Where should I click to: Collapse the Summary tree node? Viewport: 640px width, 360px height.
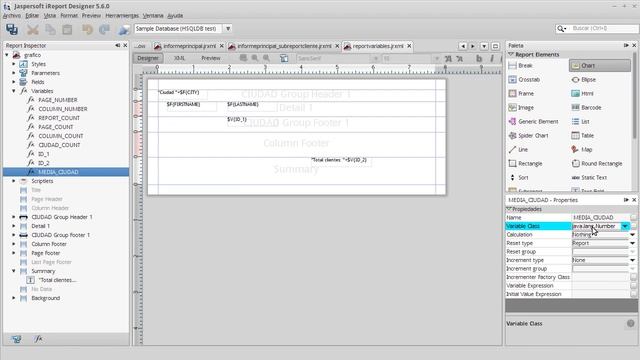pos(14,271)
